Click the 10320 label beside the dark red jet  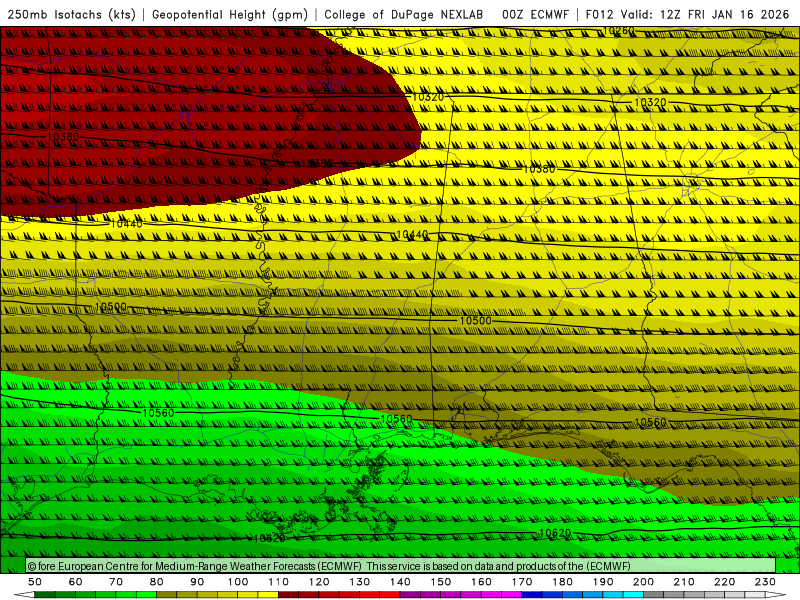[428, 97]
